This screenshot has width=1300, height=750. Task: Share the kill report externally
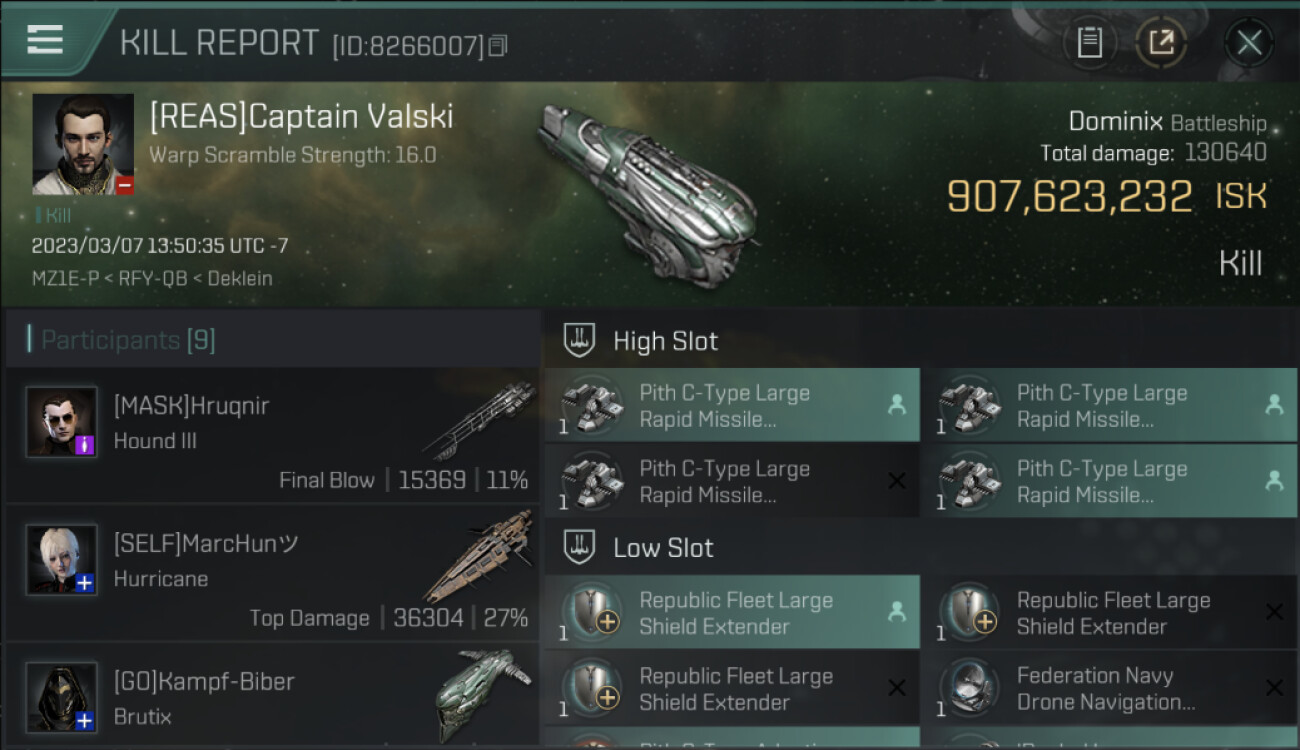(1161, 42)
